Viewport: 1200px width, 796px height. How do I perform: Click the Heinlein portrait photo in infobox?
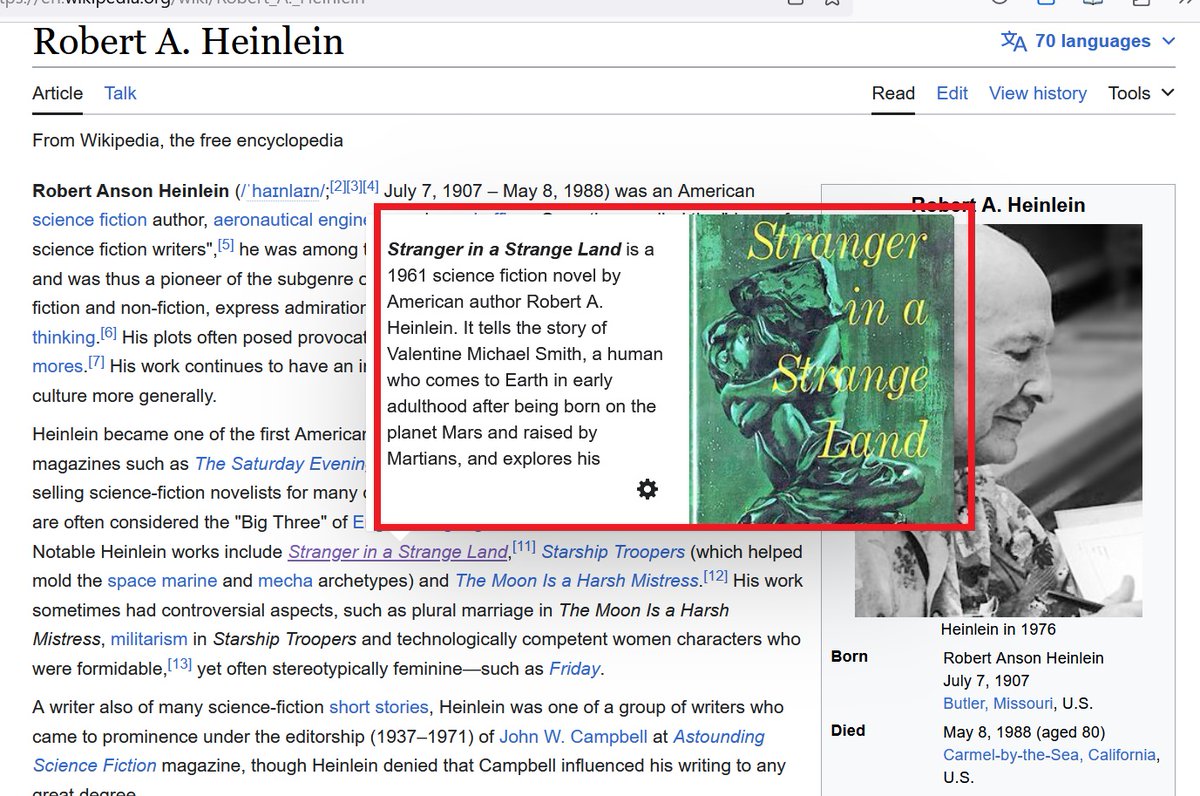(998, 418)
